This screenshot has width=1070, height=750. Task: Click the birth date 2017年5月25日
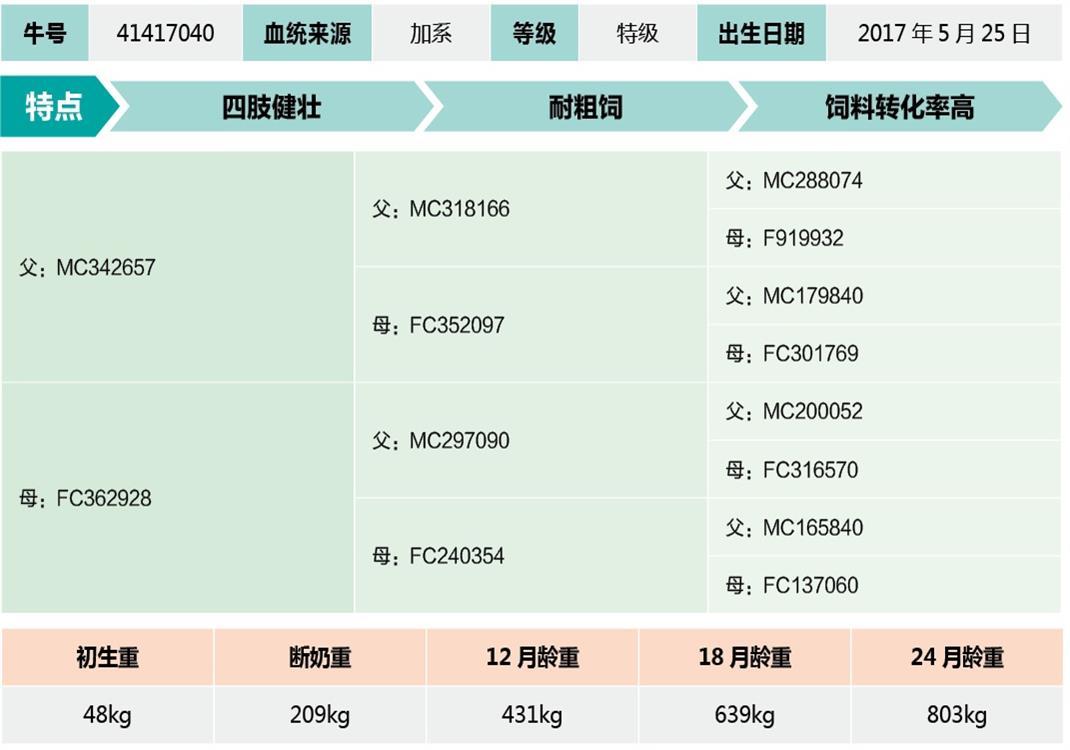[x=943, y=33]
